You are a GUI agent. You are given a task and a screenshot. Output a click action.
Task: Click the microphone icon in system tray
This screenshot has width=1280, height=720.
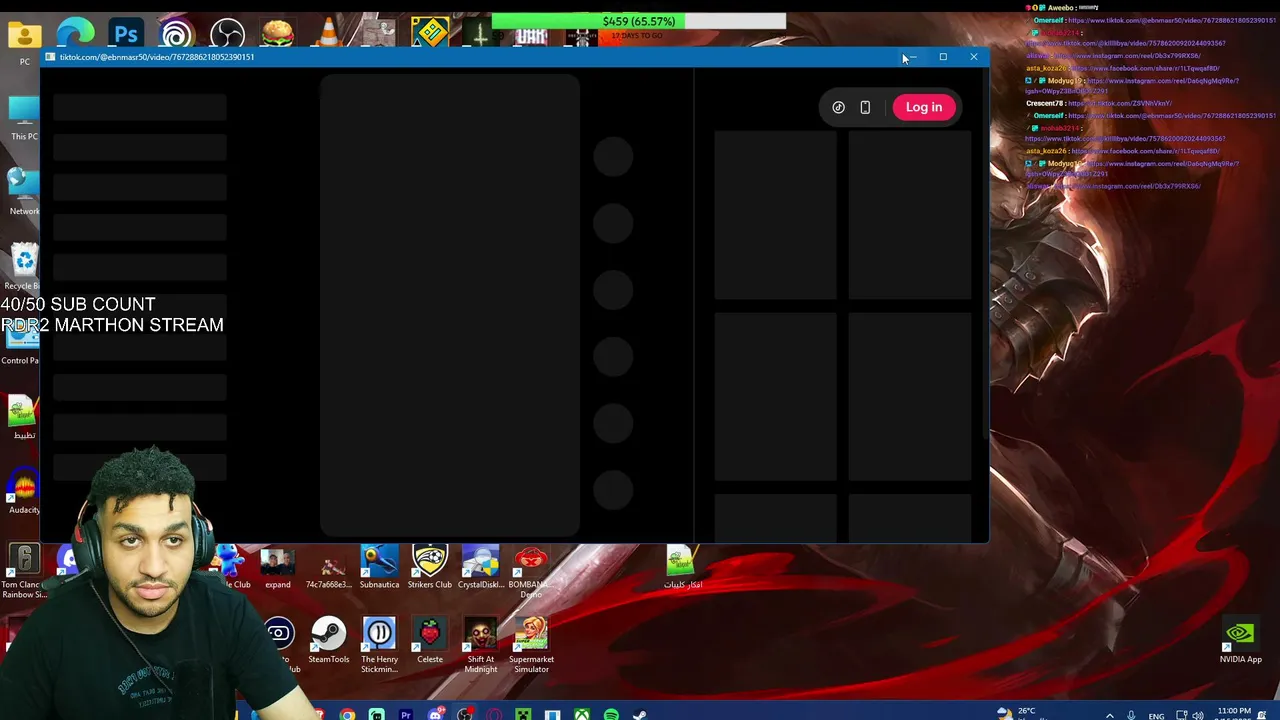pos(1131,715)
